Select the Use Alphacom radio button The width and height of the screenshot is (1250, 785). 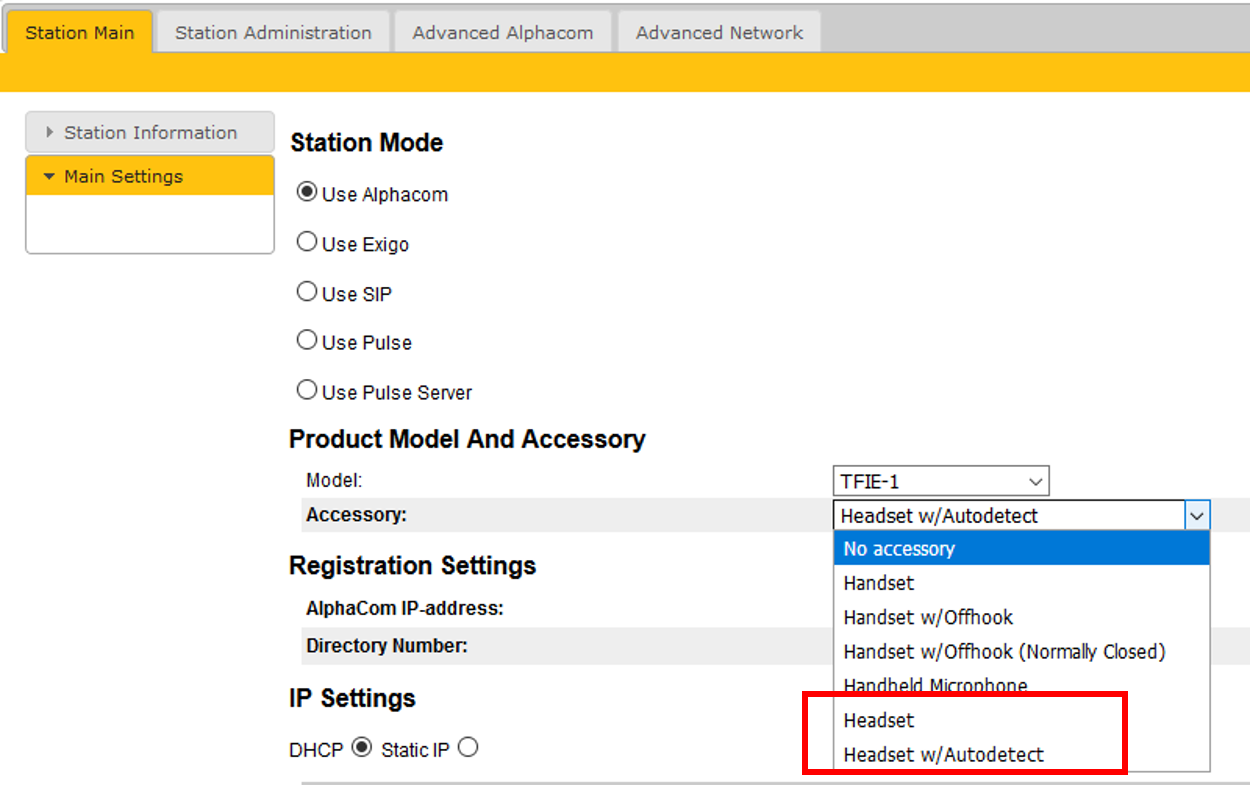click(x=307, y=193)
